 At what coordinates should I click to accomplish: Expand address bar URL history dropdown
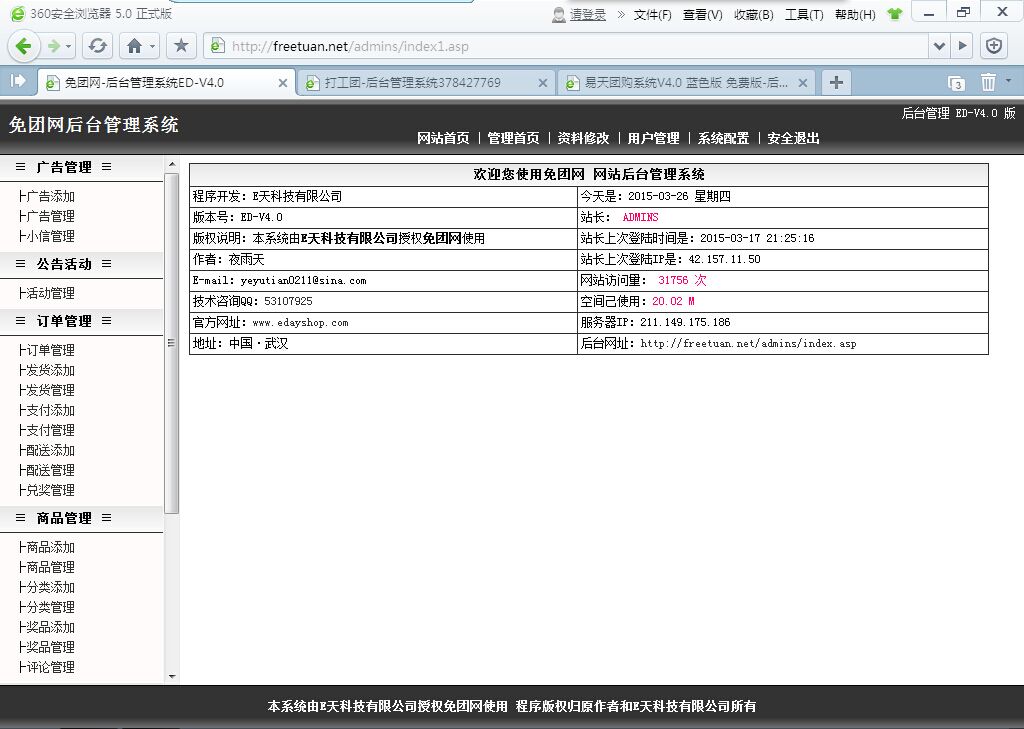pyautogui.click(x=939, y=46)
